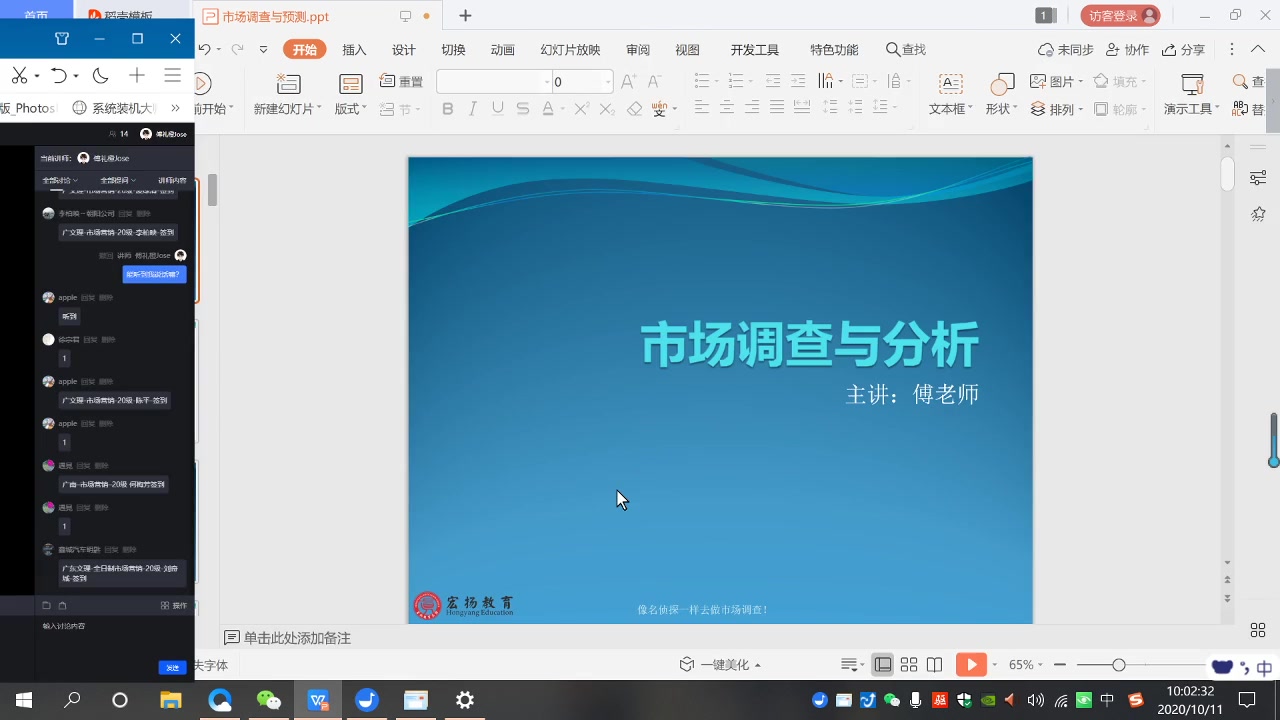Screen dimensions: 1280x720
Task: Open the recipient dropdown in the chat panel
Action: coord(60,180)
